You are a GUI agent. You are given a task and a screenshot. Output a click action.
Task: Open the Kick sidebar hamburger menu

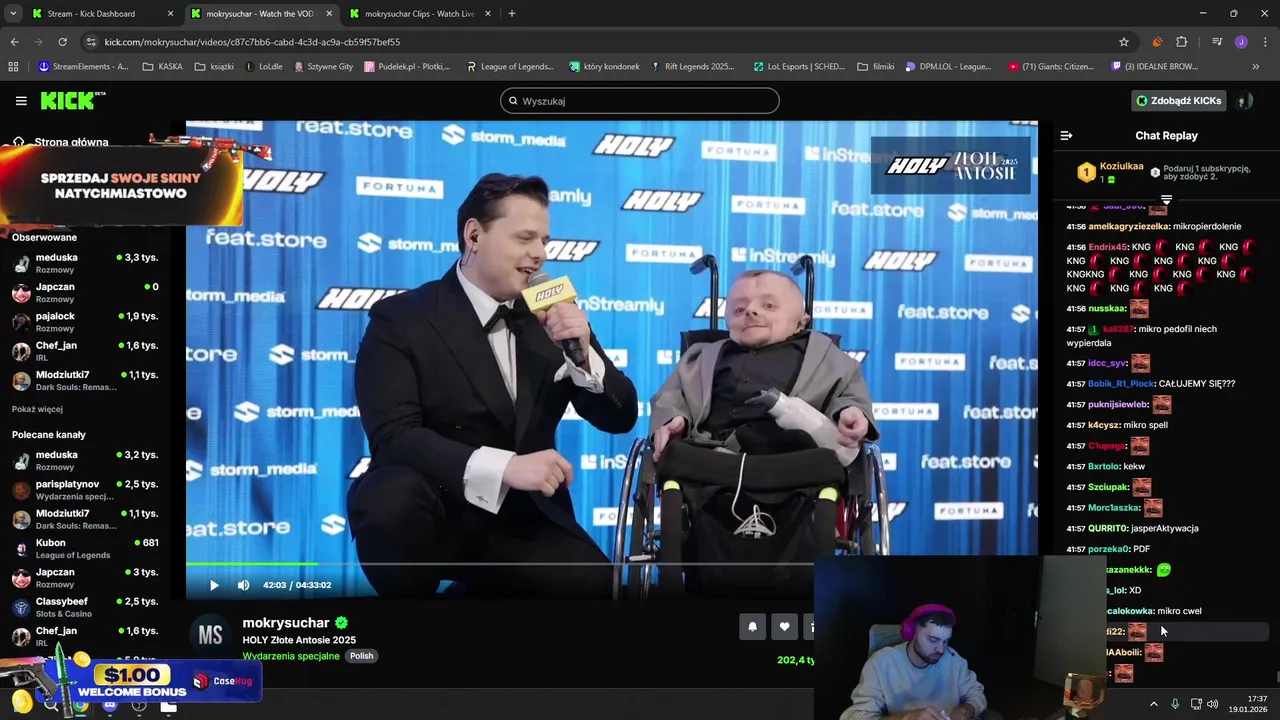pyautogui.click(x=21, y=101)
